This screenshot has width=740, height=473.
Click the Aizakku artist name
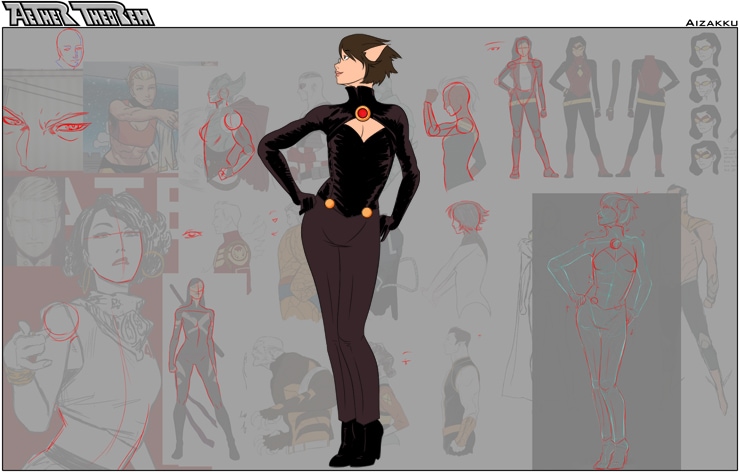tap(710, 21)
